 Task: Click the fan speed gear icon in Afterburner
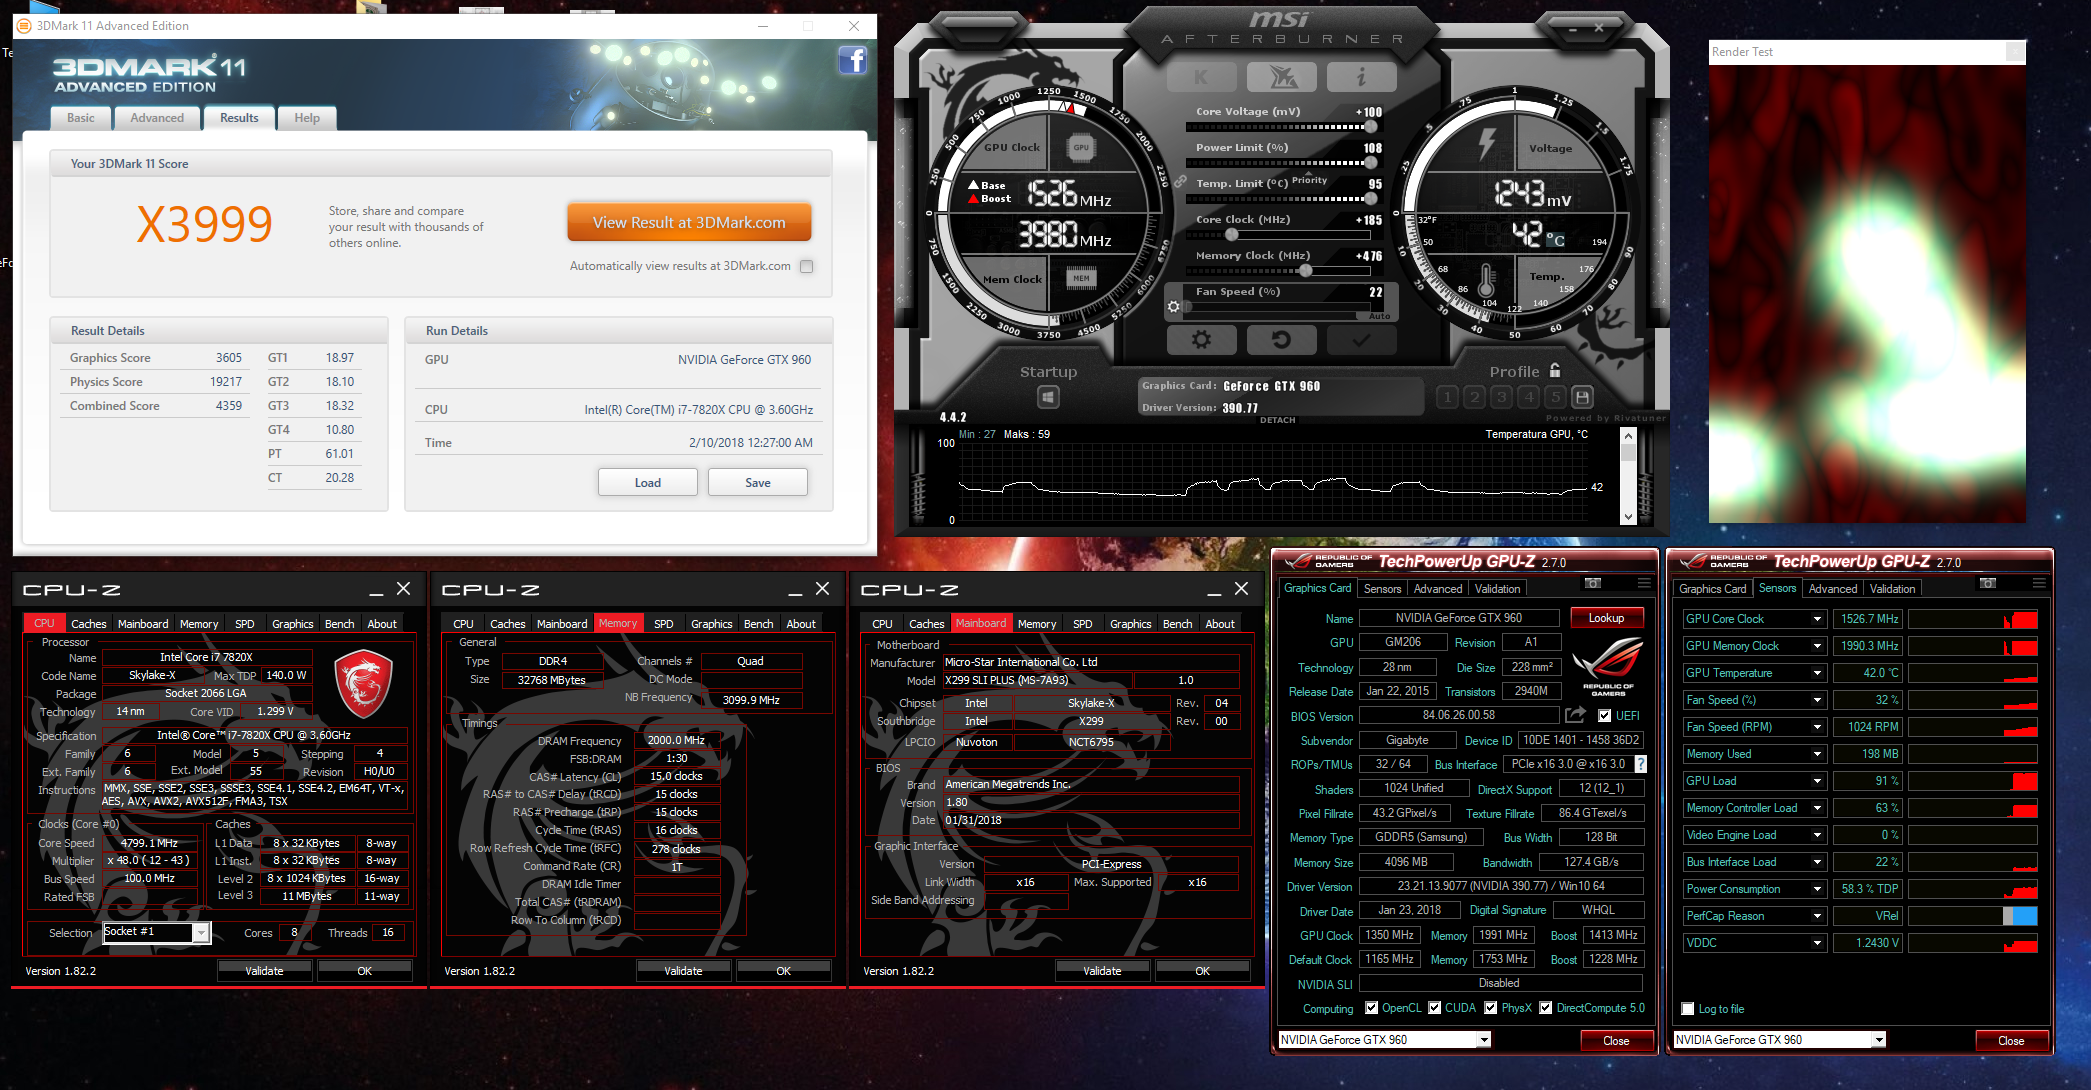(1174, 307)
